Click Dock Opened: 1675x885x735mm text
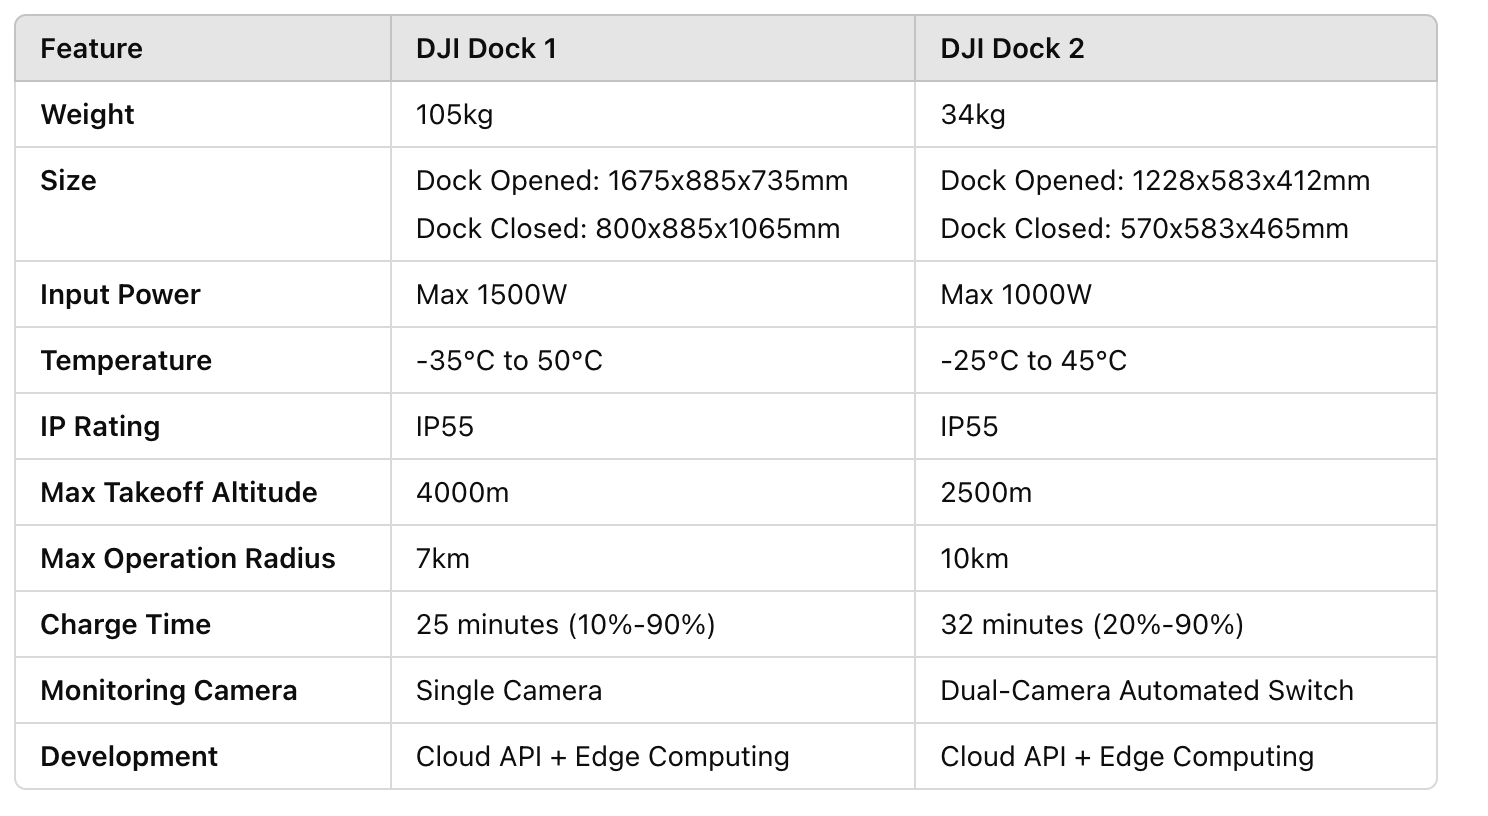1488x816 pixels. tap(631, 181)
